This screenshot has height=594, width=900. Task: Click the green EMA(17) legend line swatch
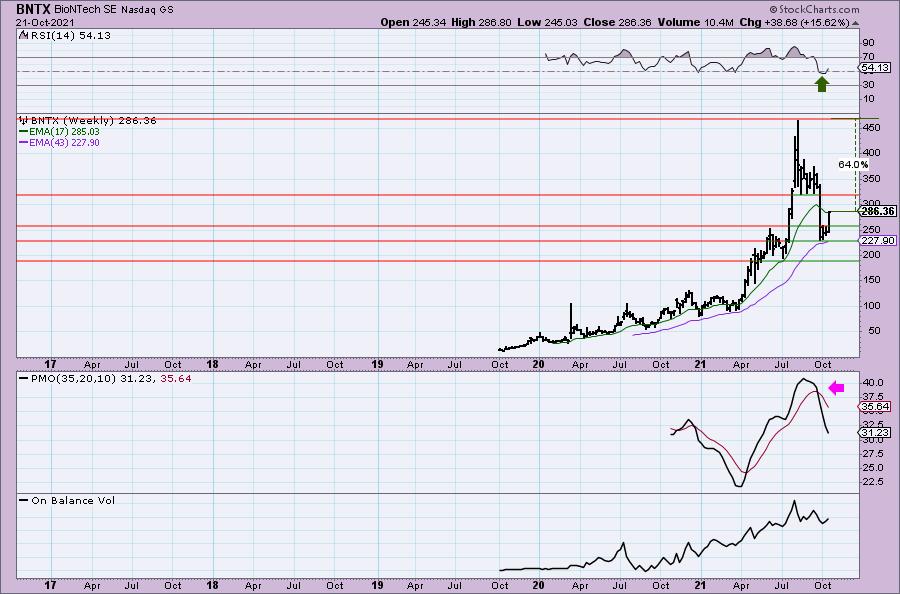[x=24, y=132]
